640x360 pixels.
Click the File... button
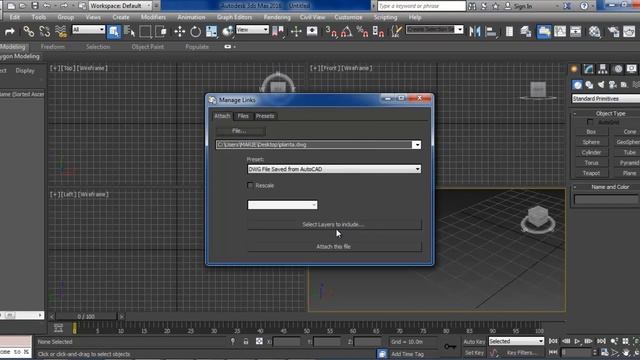(x=240, y=131)
